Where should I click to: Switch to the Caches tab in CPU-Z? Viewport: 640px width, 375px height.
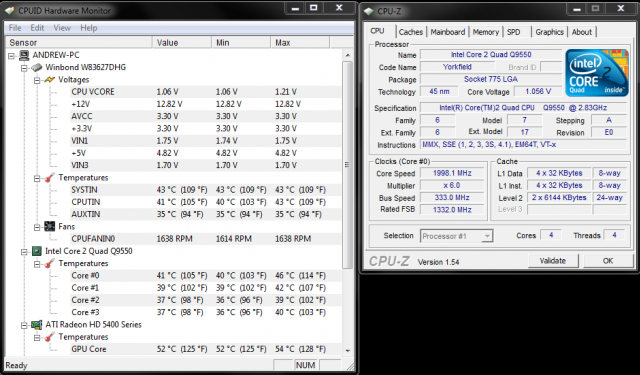[411, 32]
